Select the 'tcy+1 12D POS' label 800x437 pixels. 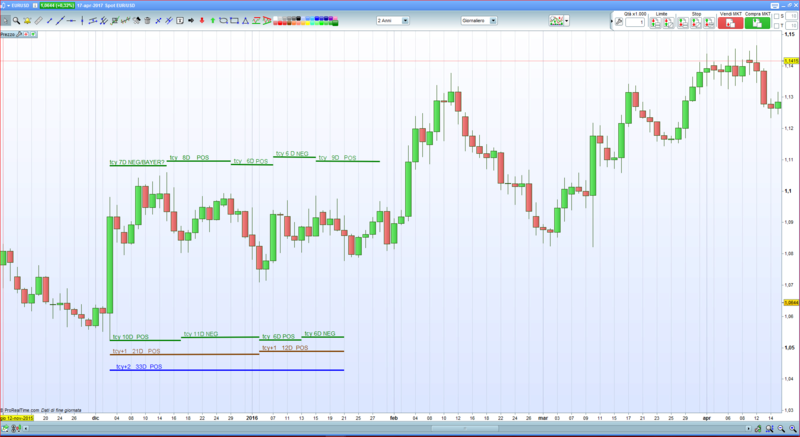tap(285, 348)
